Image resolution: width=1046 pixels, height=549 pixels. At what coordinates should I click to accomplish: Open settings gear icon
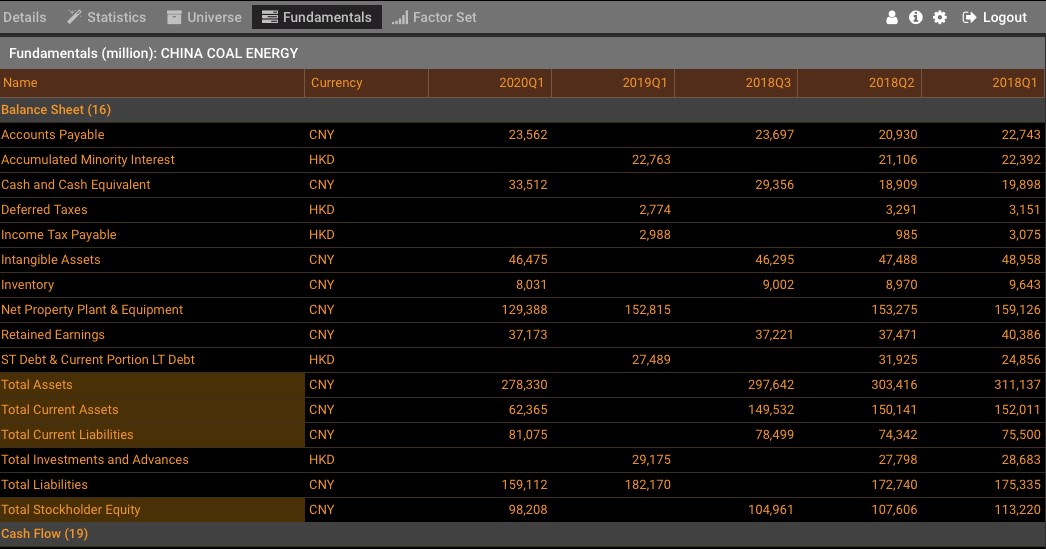pos(940,17)
